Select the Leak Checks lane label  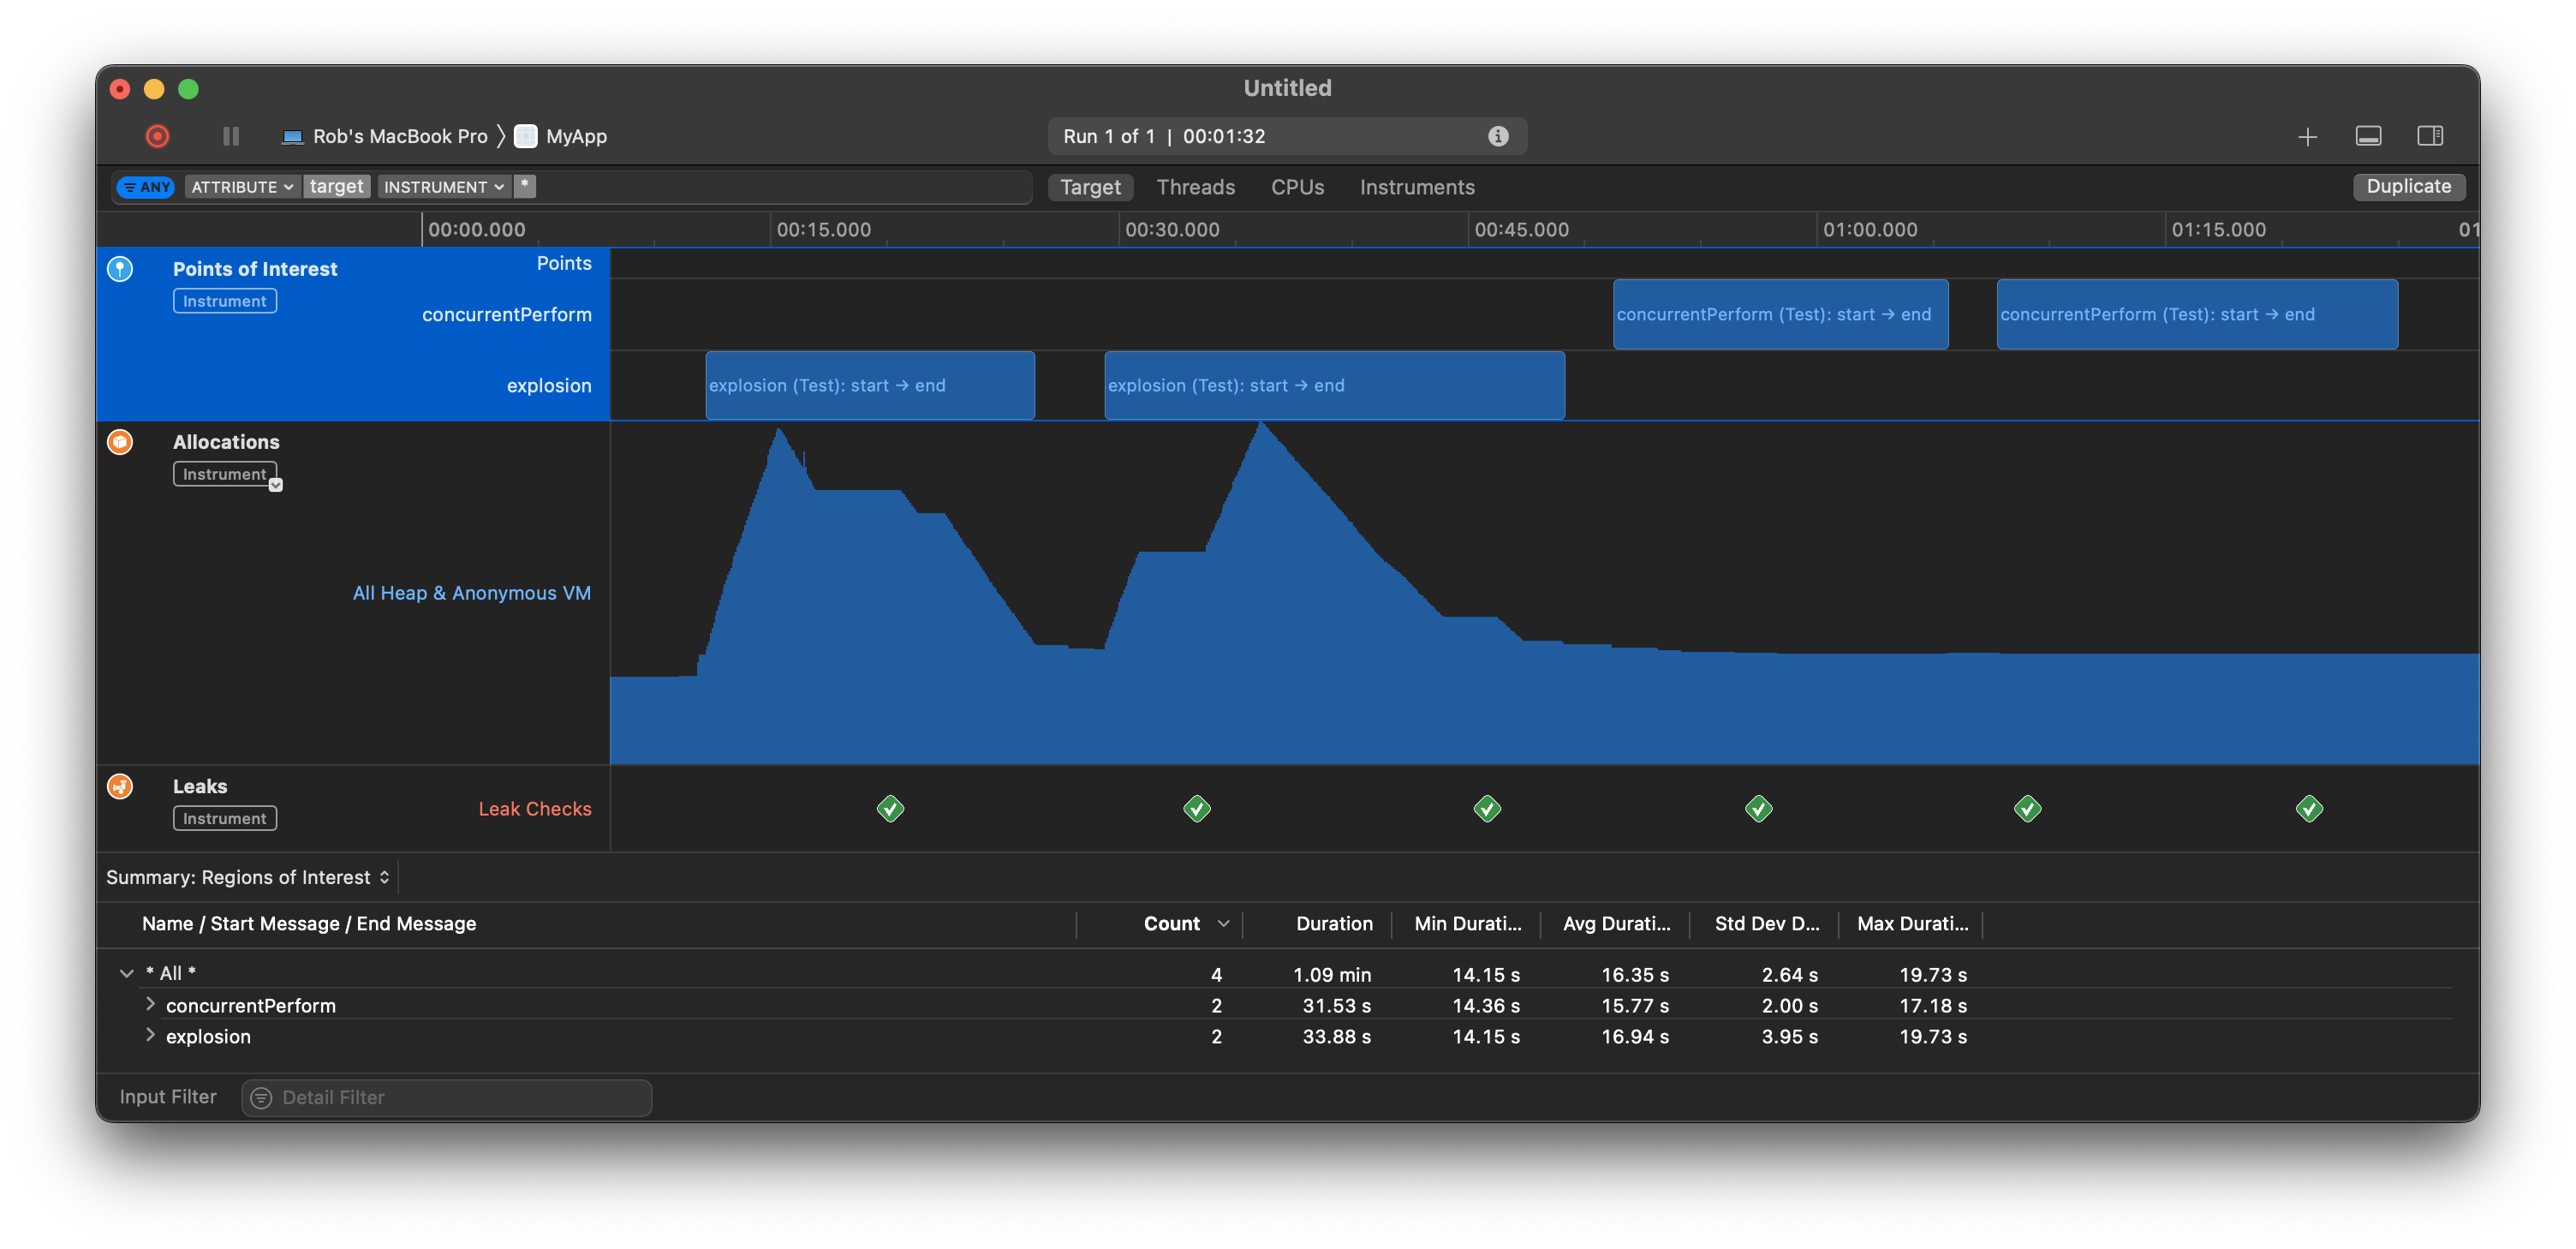(x=534, y=809)
